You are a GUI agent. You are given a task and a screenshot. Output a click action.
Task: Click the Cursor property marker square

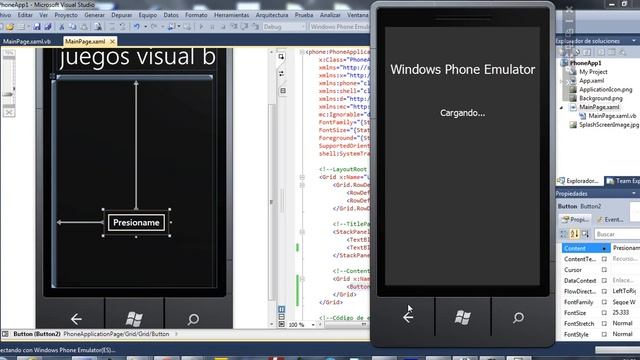click(604, 270)
